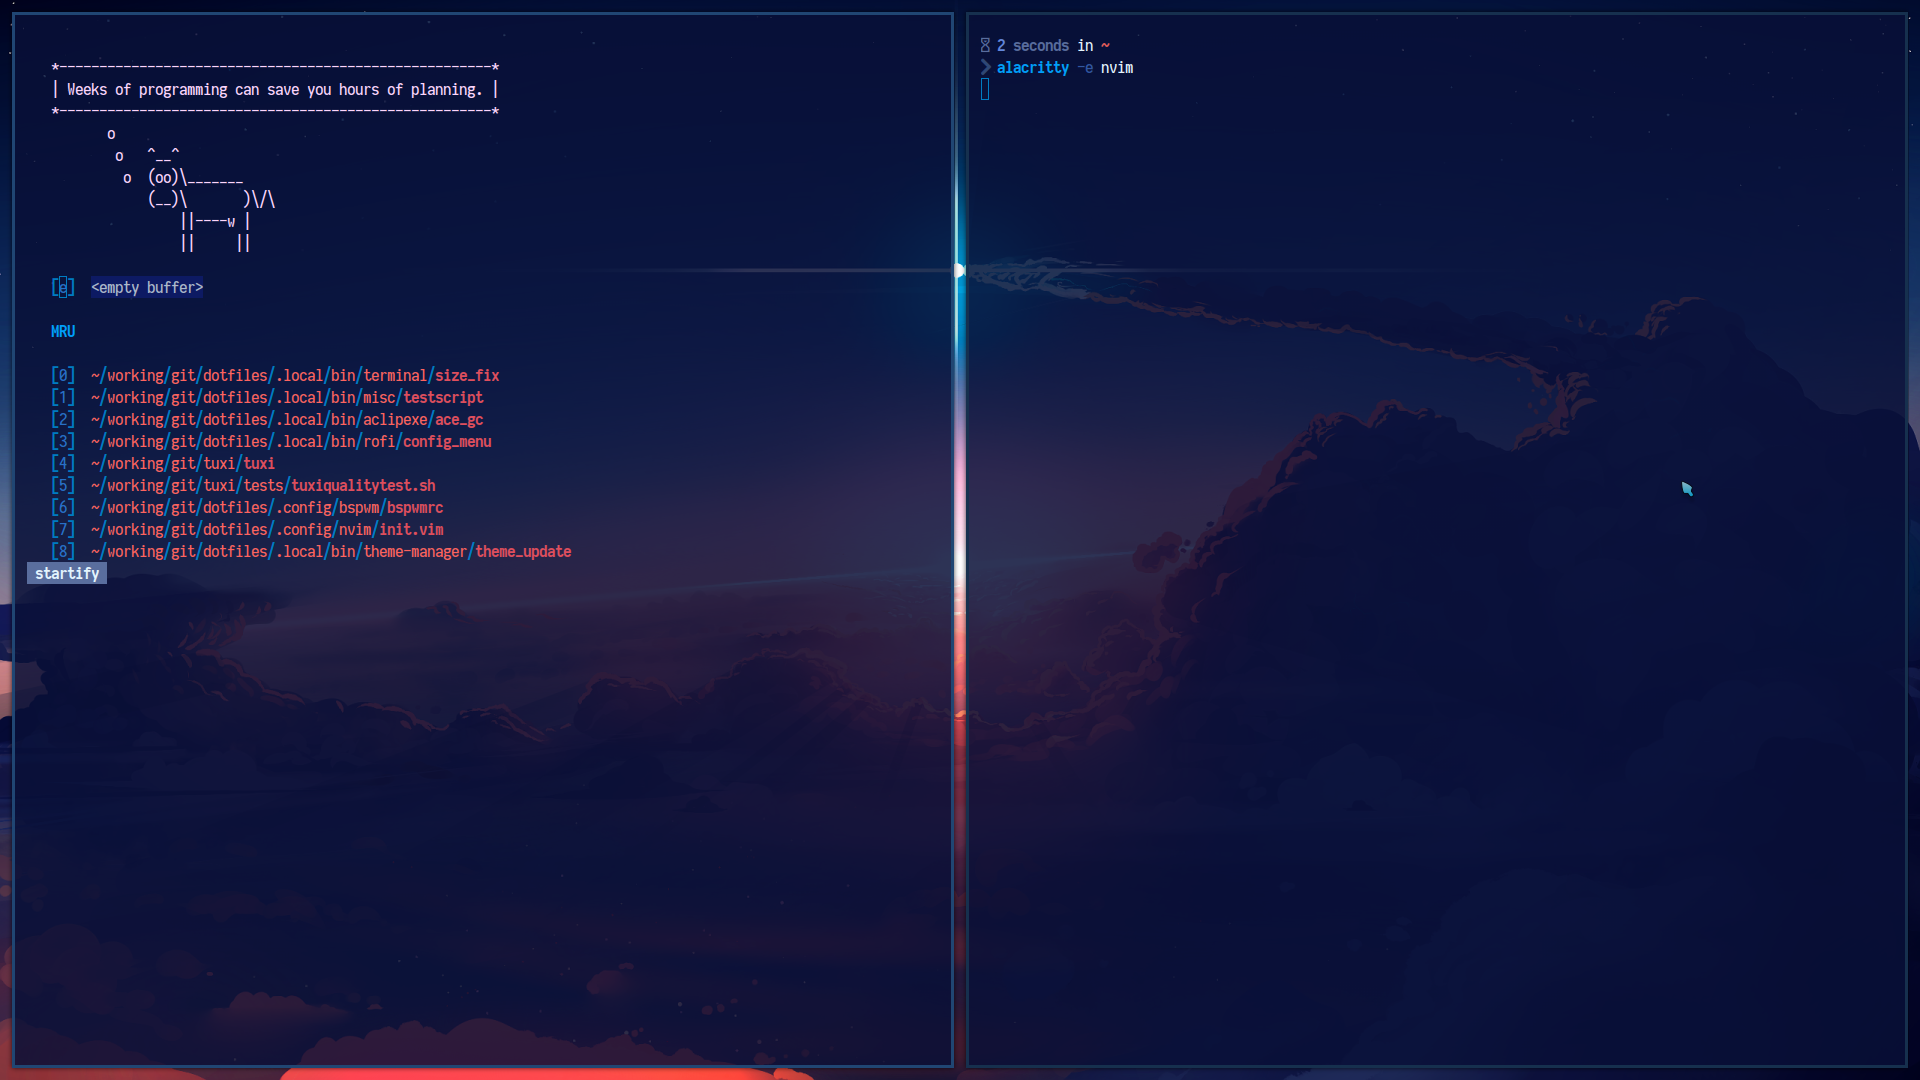Open the <empty buffer> entry

point(147,288)
